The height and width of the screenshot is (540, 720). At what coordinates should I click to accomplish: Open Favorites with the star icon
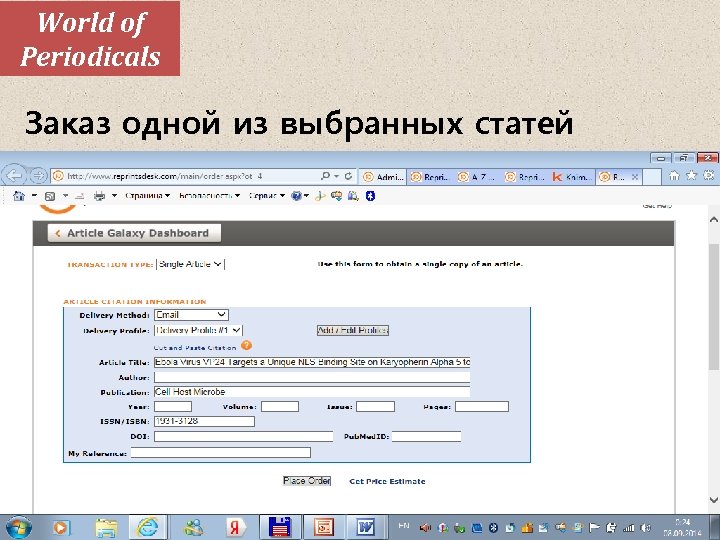tap(691, 175)
